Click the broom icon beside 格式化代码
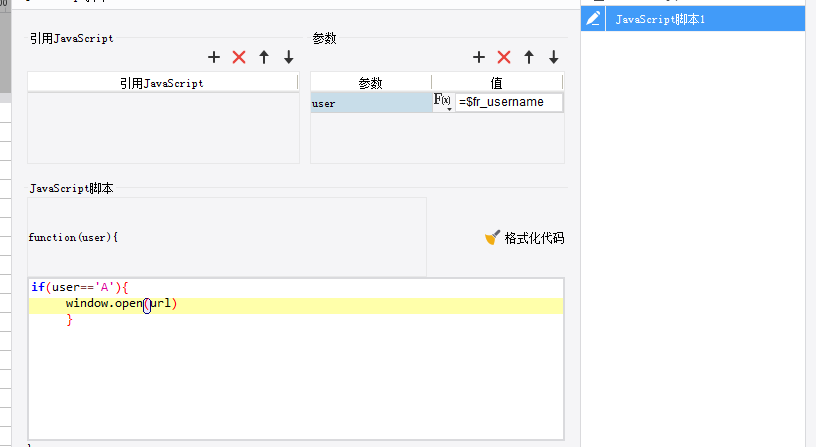The image size is (816, 447). click(x=492, y=238)
